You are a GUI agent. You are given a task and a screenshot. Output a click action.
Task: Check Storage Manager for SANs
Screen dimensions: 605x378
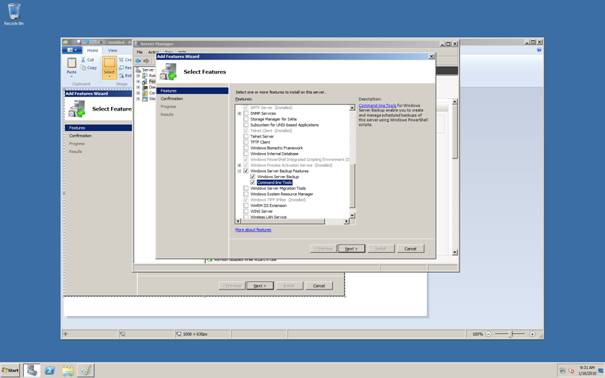point(246,119)
